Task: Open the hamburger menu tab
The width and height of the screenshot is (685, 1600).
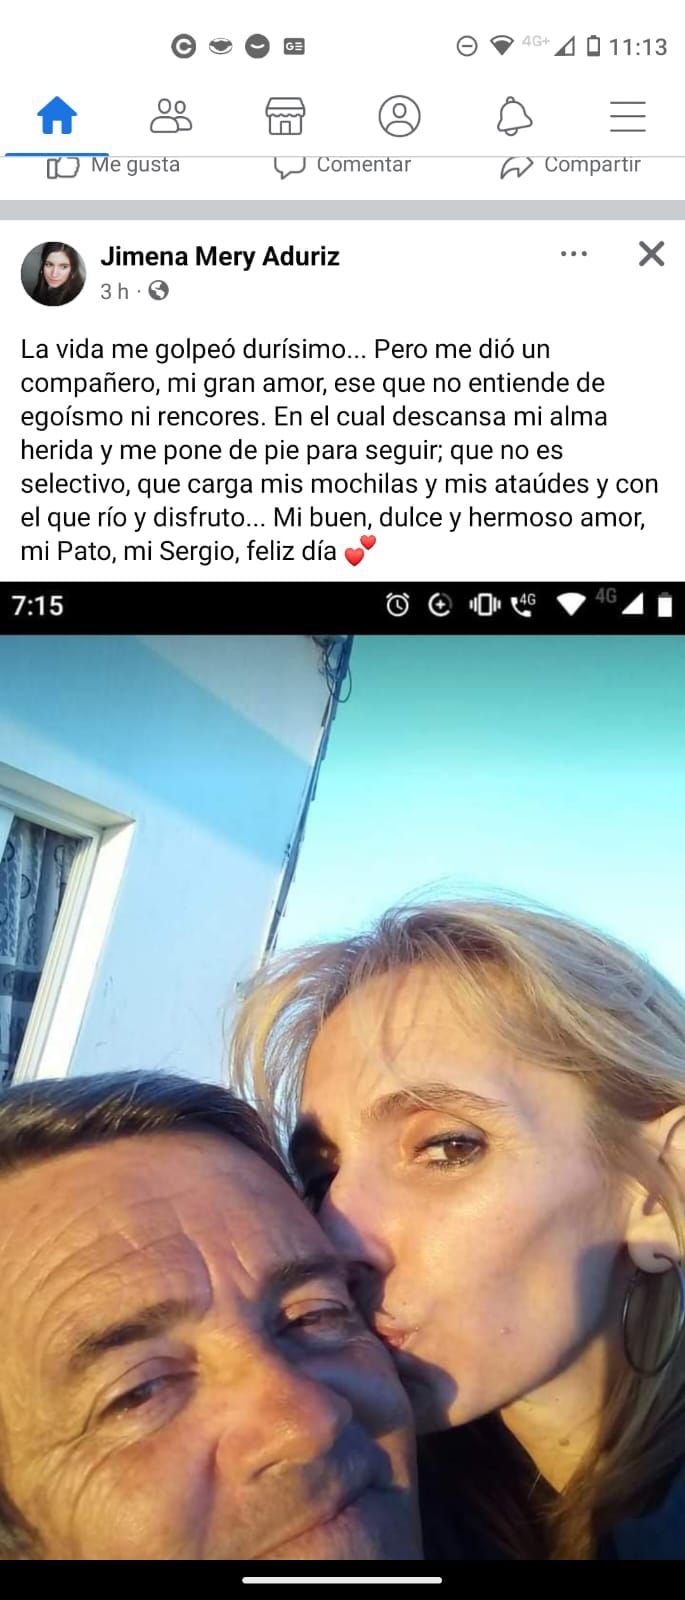Action: coord(628,116)
